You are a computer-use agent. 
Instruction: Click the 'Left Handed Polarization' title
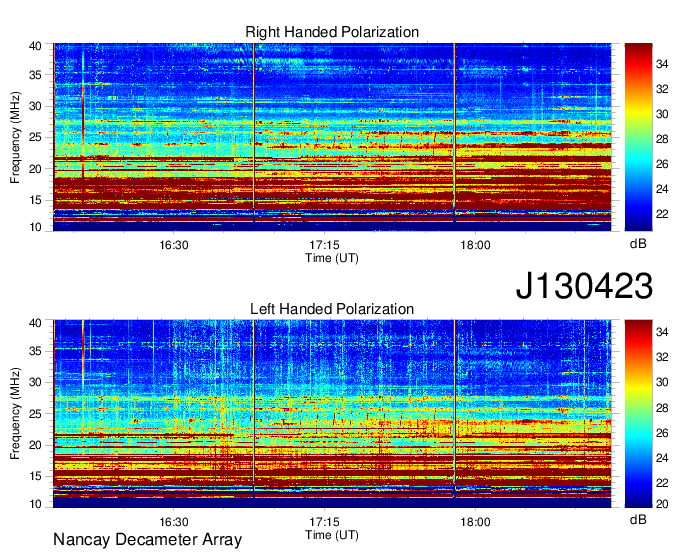(x=332, y=309)
